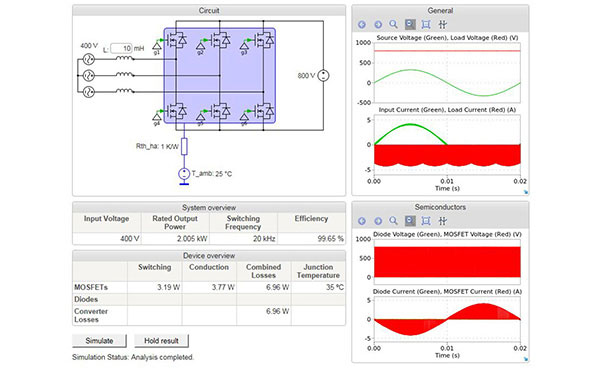Click the '2.005 kW' rated output power value
This screenshot has height=370, width=600.
click(x=192, y=239)
